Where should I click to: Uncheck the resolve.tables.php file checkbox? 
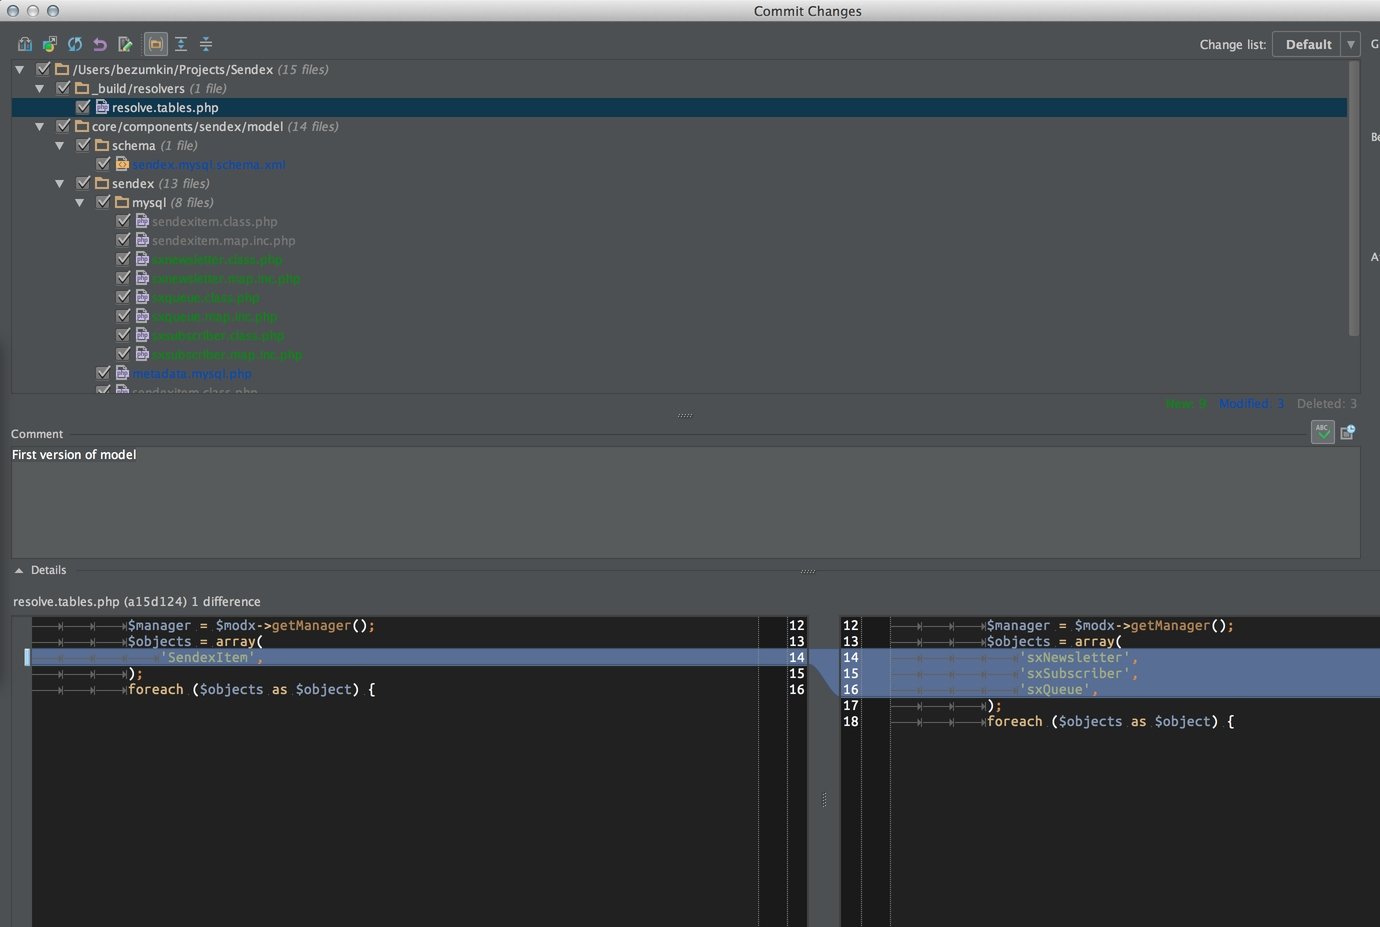[x=83, y=107]
